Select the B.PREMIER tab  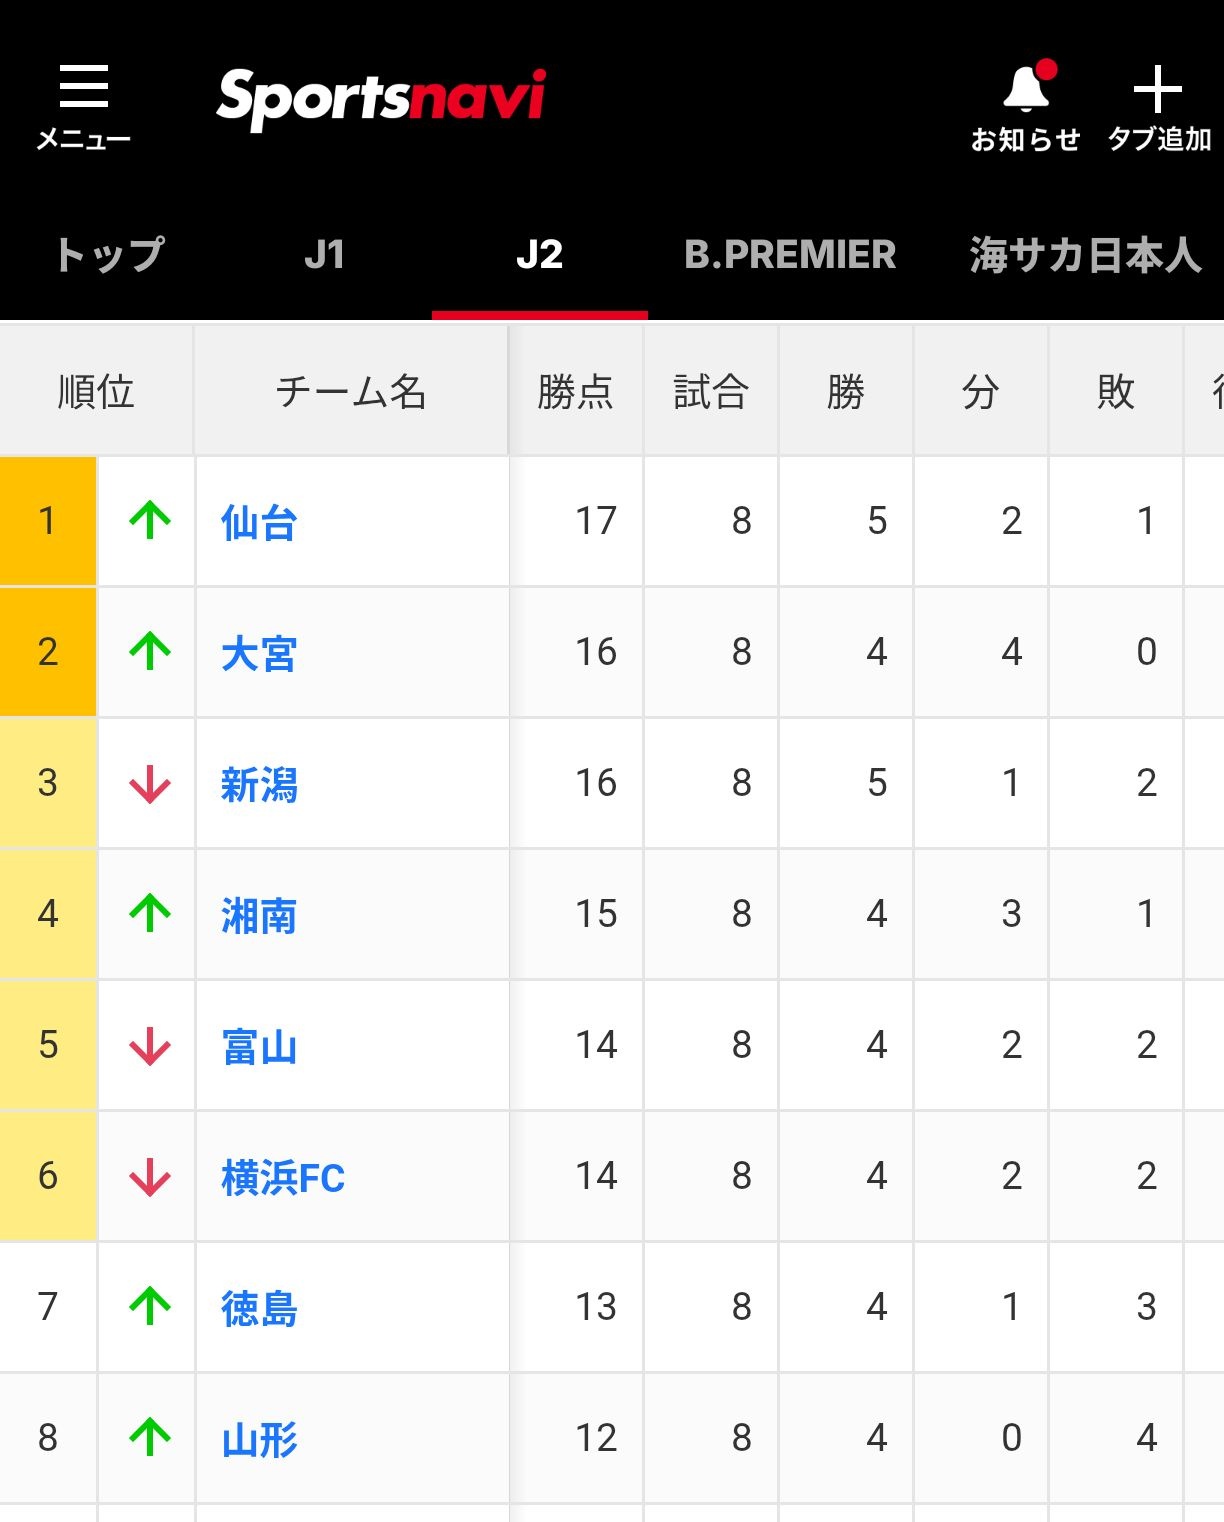[790, 254]
